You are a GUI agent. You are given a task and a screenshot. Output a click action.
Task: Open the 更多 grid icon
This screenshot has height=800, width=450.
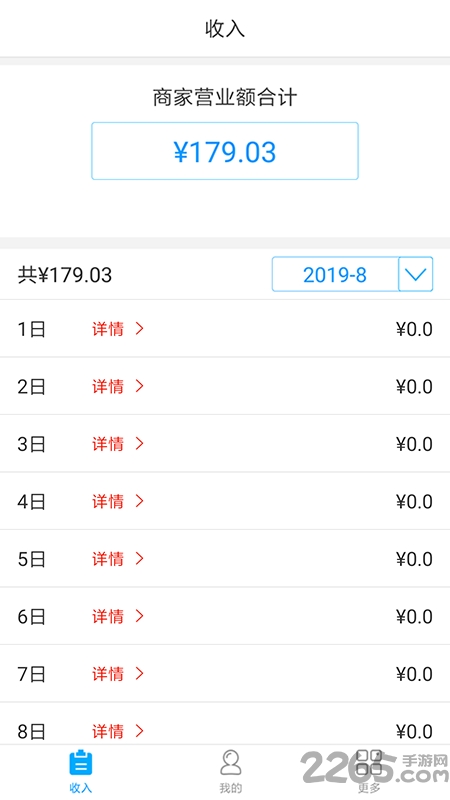pos(369,762)
